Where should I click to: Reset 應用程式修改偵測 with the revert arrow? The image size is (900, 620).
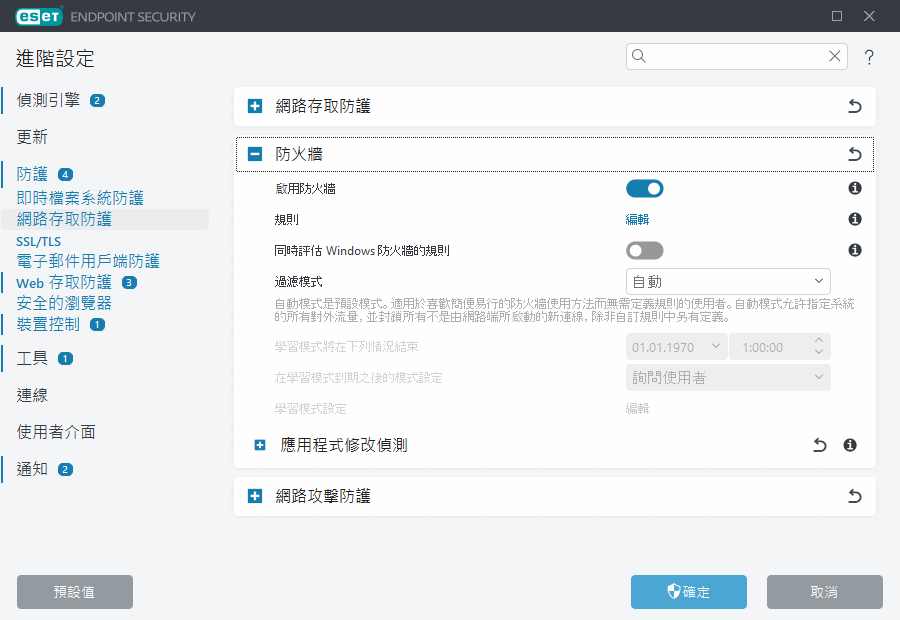pyautogui.click(x=820, y=445)
